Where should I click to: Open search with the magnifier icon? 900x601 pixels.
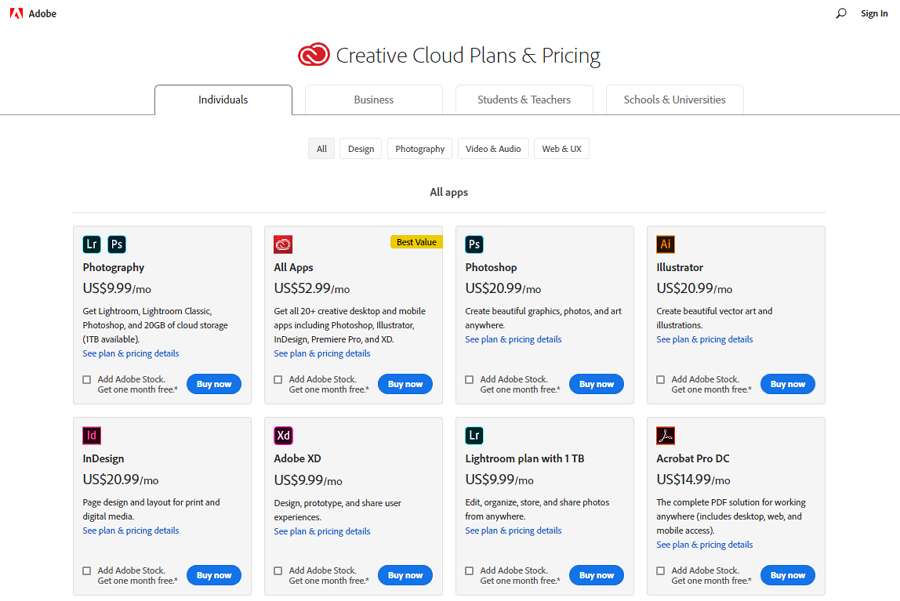point(841,13)
